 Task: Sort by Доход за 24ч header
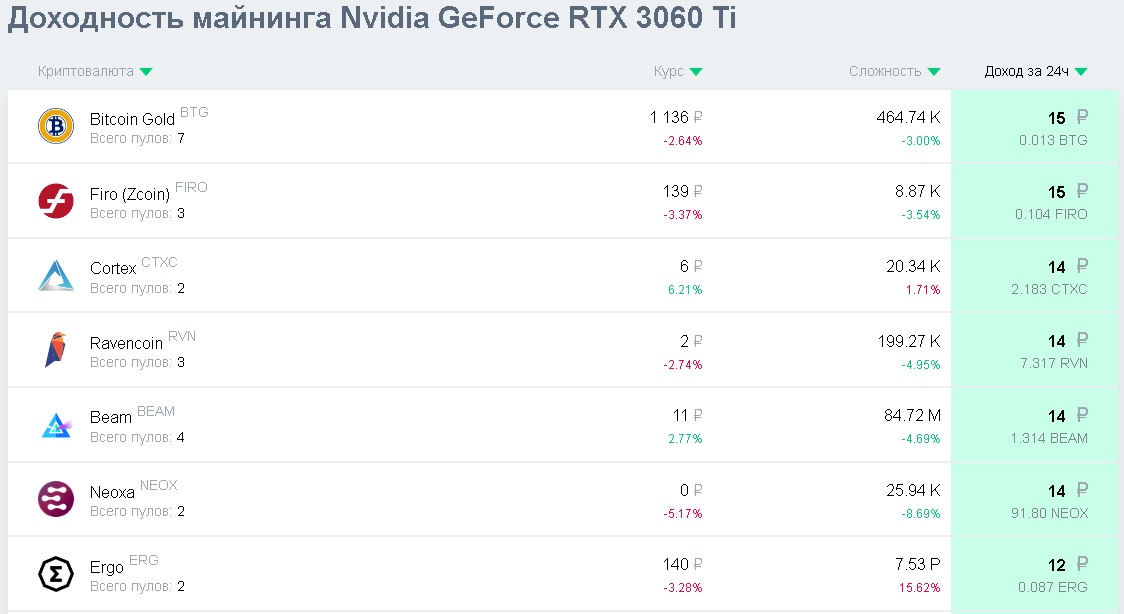[x=1036, y=72]
